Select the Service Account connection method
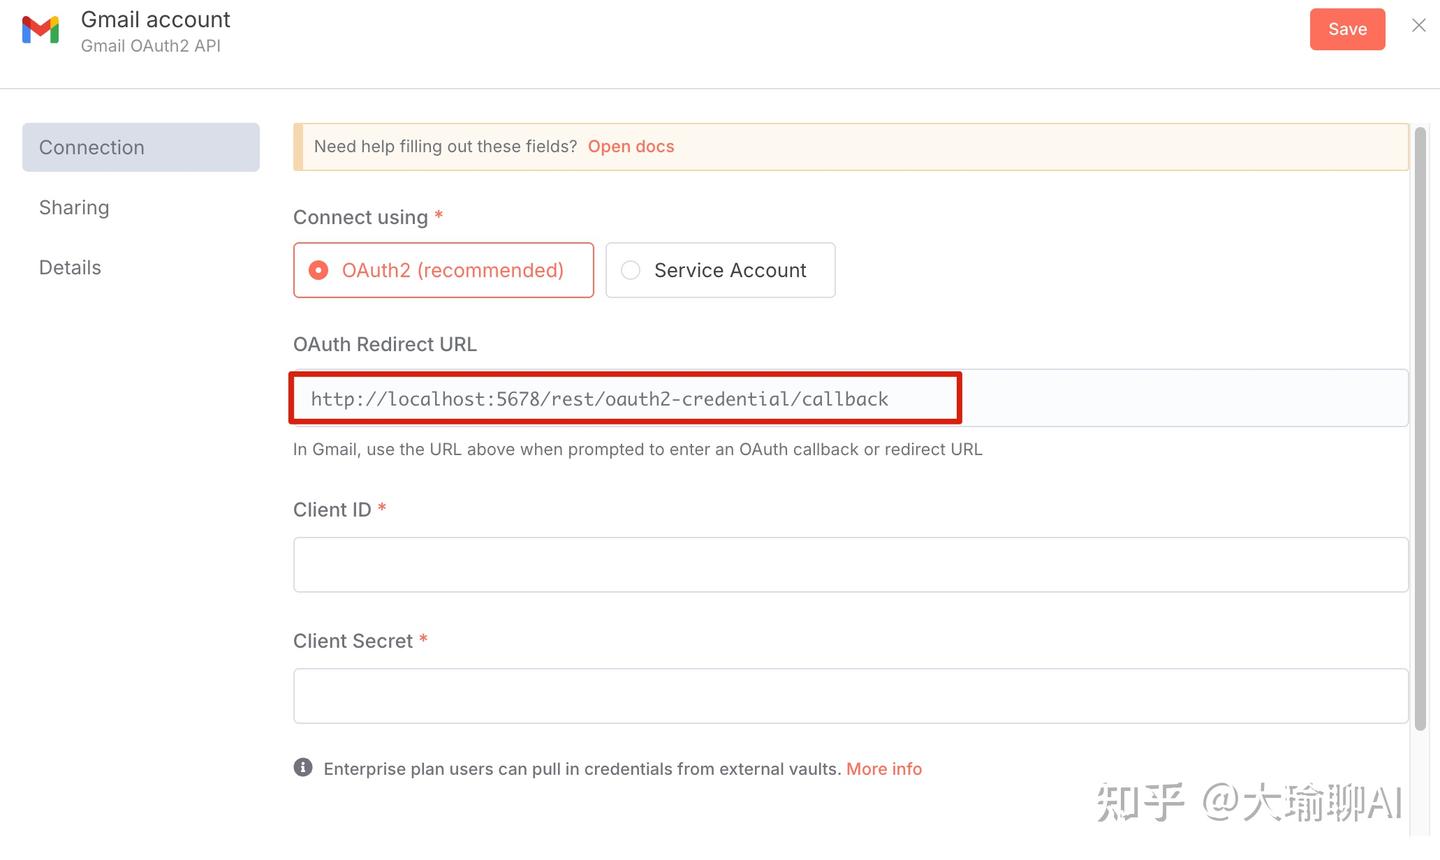This screenshot has height=860, width=1440. [x=720, y=269]
